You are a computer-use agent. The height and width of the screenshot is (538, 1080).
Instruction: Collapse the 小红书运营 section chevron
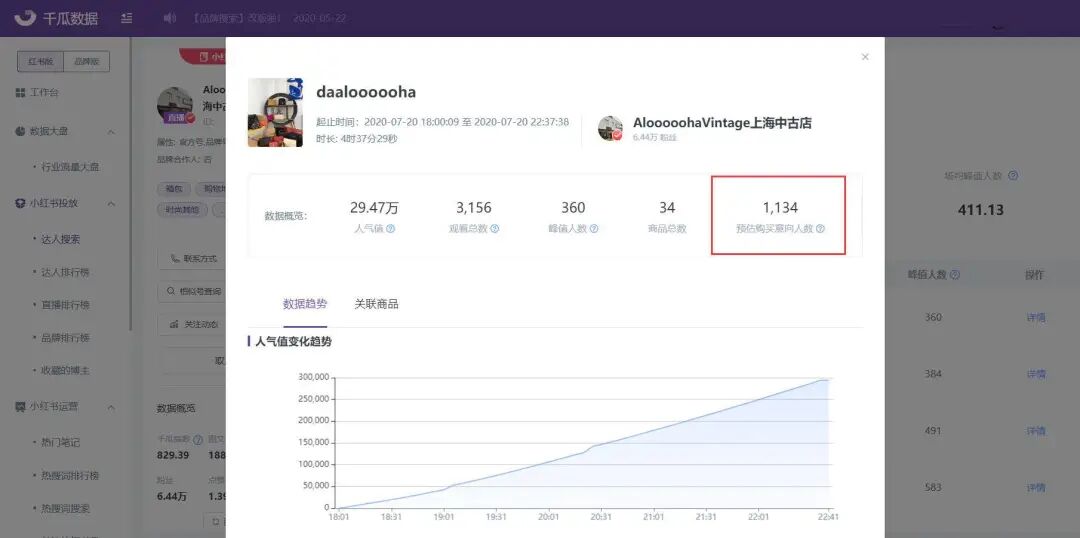111,407
